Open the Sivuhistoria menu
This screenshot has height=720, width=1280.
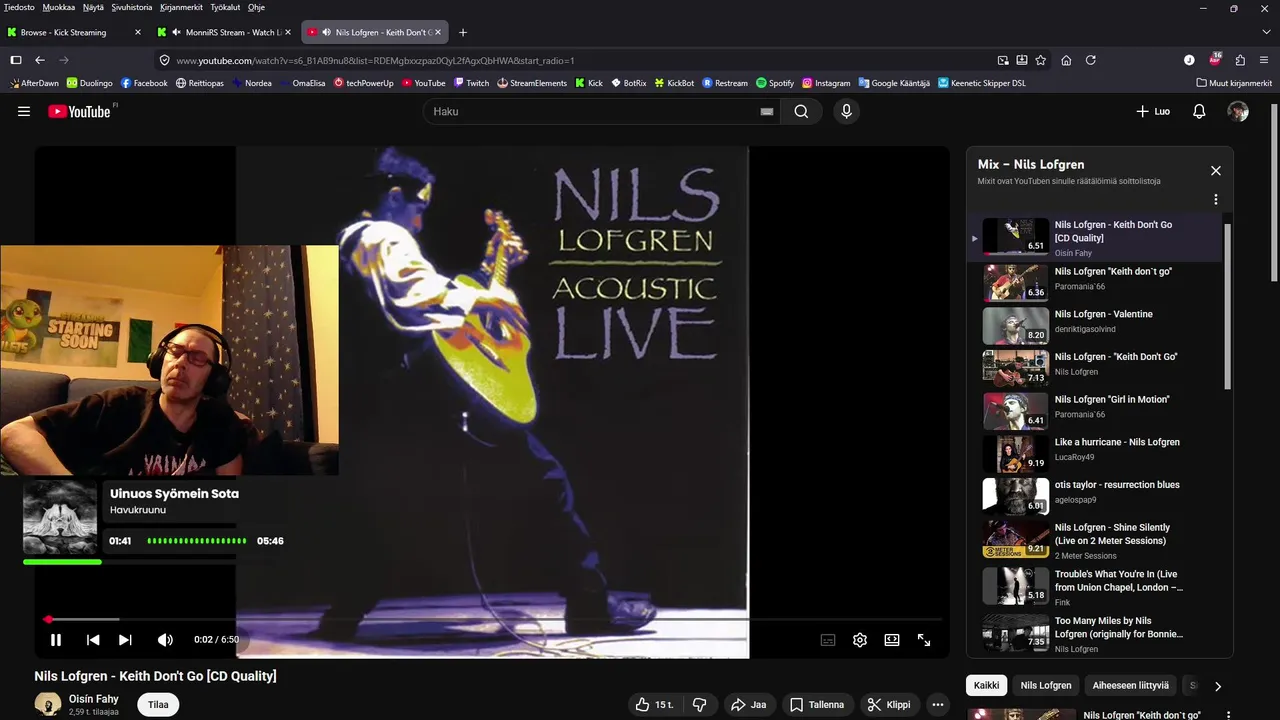[x=132, y=7]
